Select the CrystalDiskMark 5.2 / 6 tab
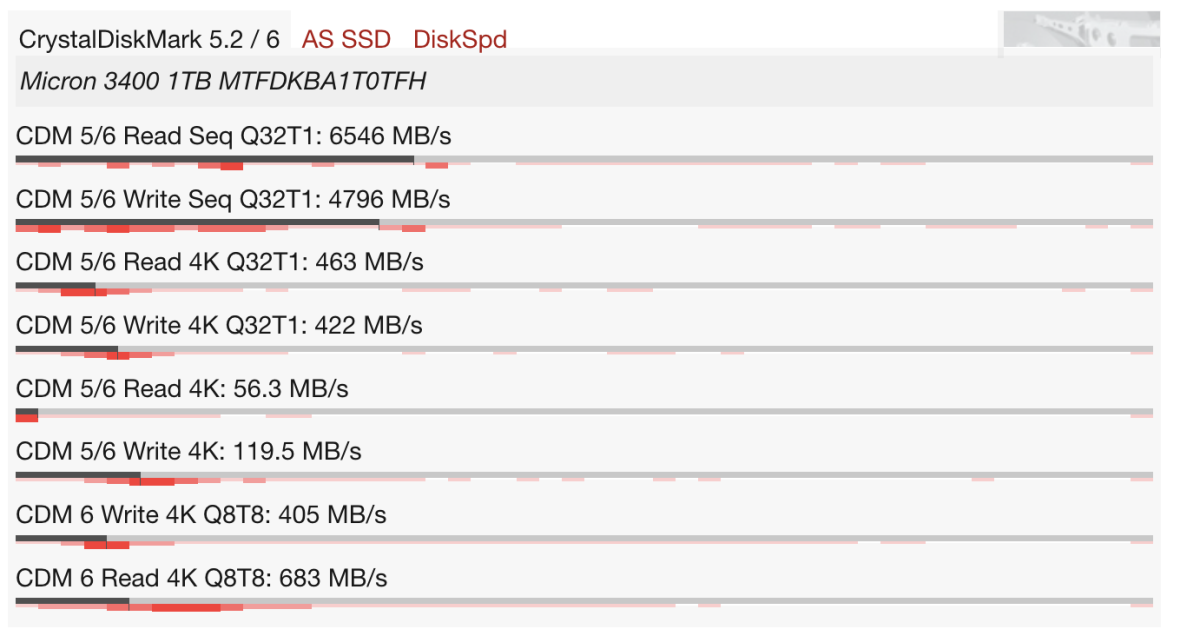 pos(150,40)
